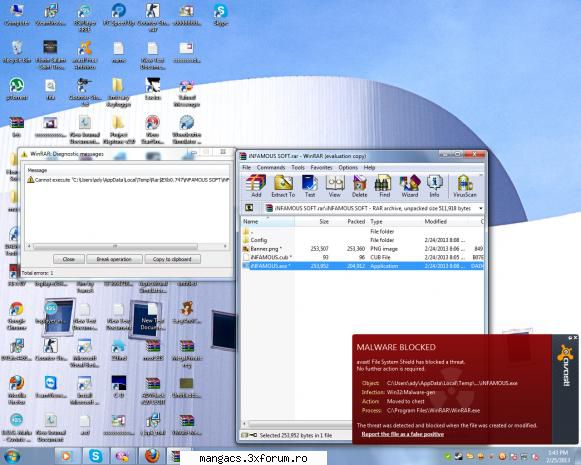The width and height of the screenshot is (581, 465).
Task: Open Google Chrome desktop shortcut
Action: [16, 316]
